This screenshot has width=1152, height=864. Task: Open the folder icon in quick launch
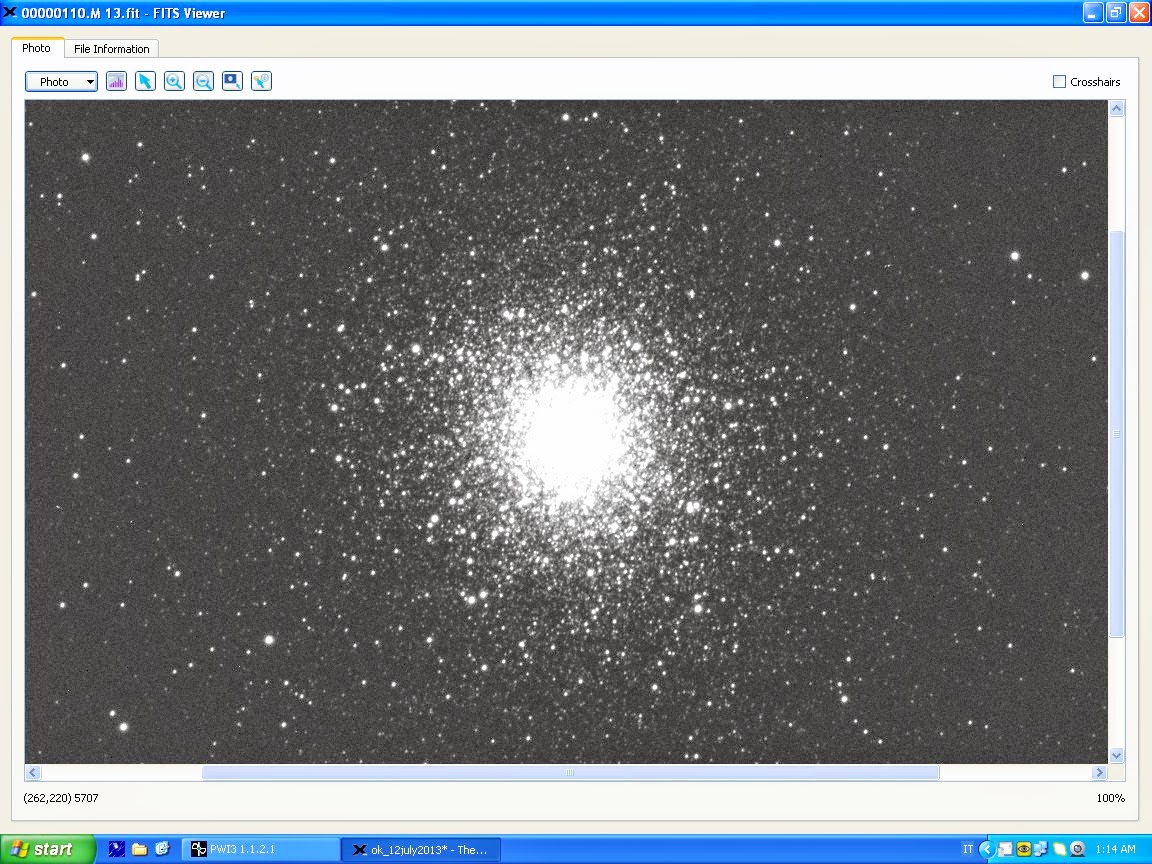coord(139,849)
